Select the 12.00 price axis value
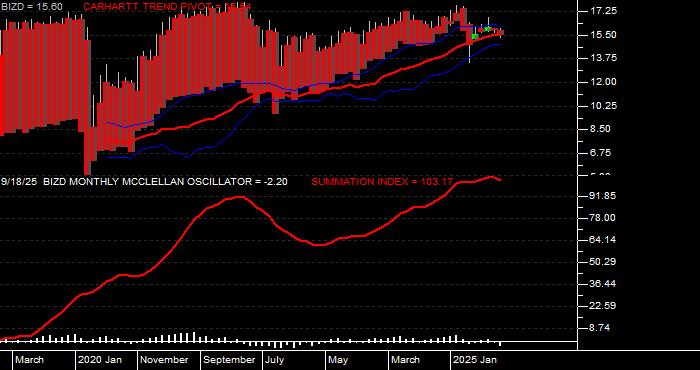Image resolution: width=700 pixels, height=370 pixels. point(603,82)
